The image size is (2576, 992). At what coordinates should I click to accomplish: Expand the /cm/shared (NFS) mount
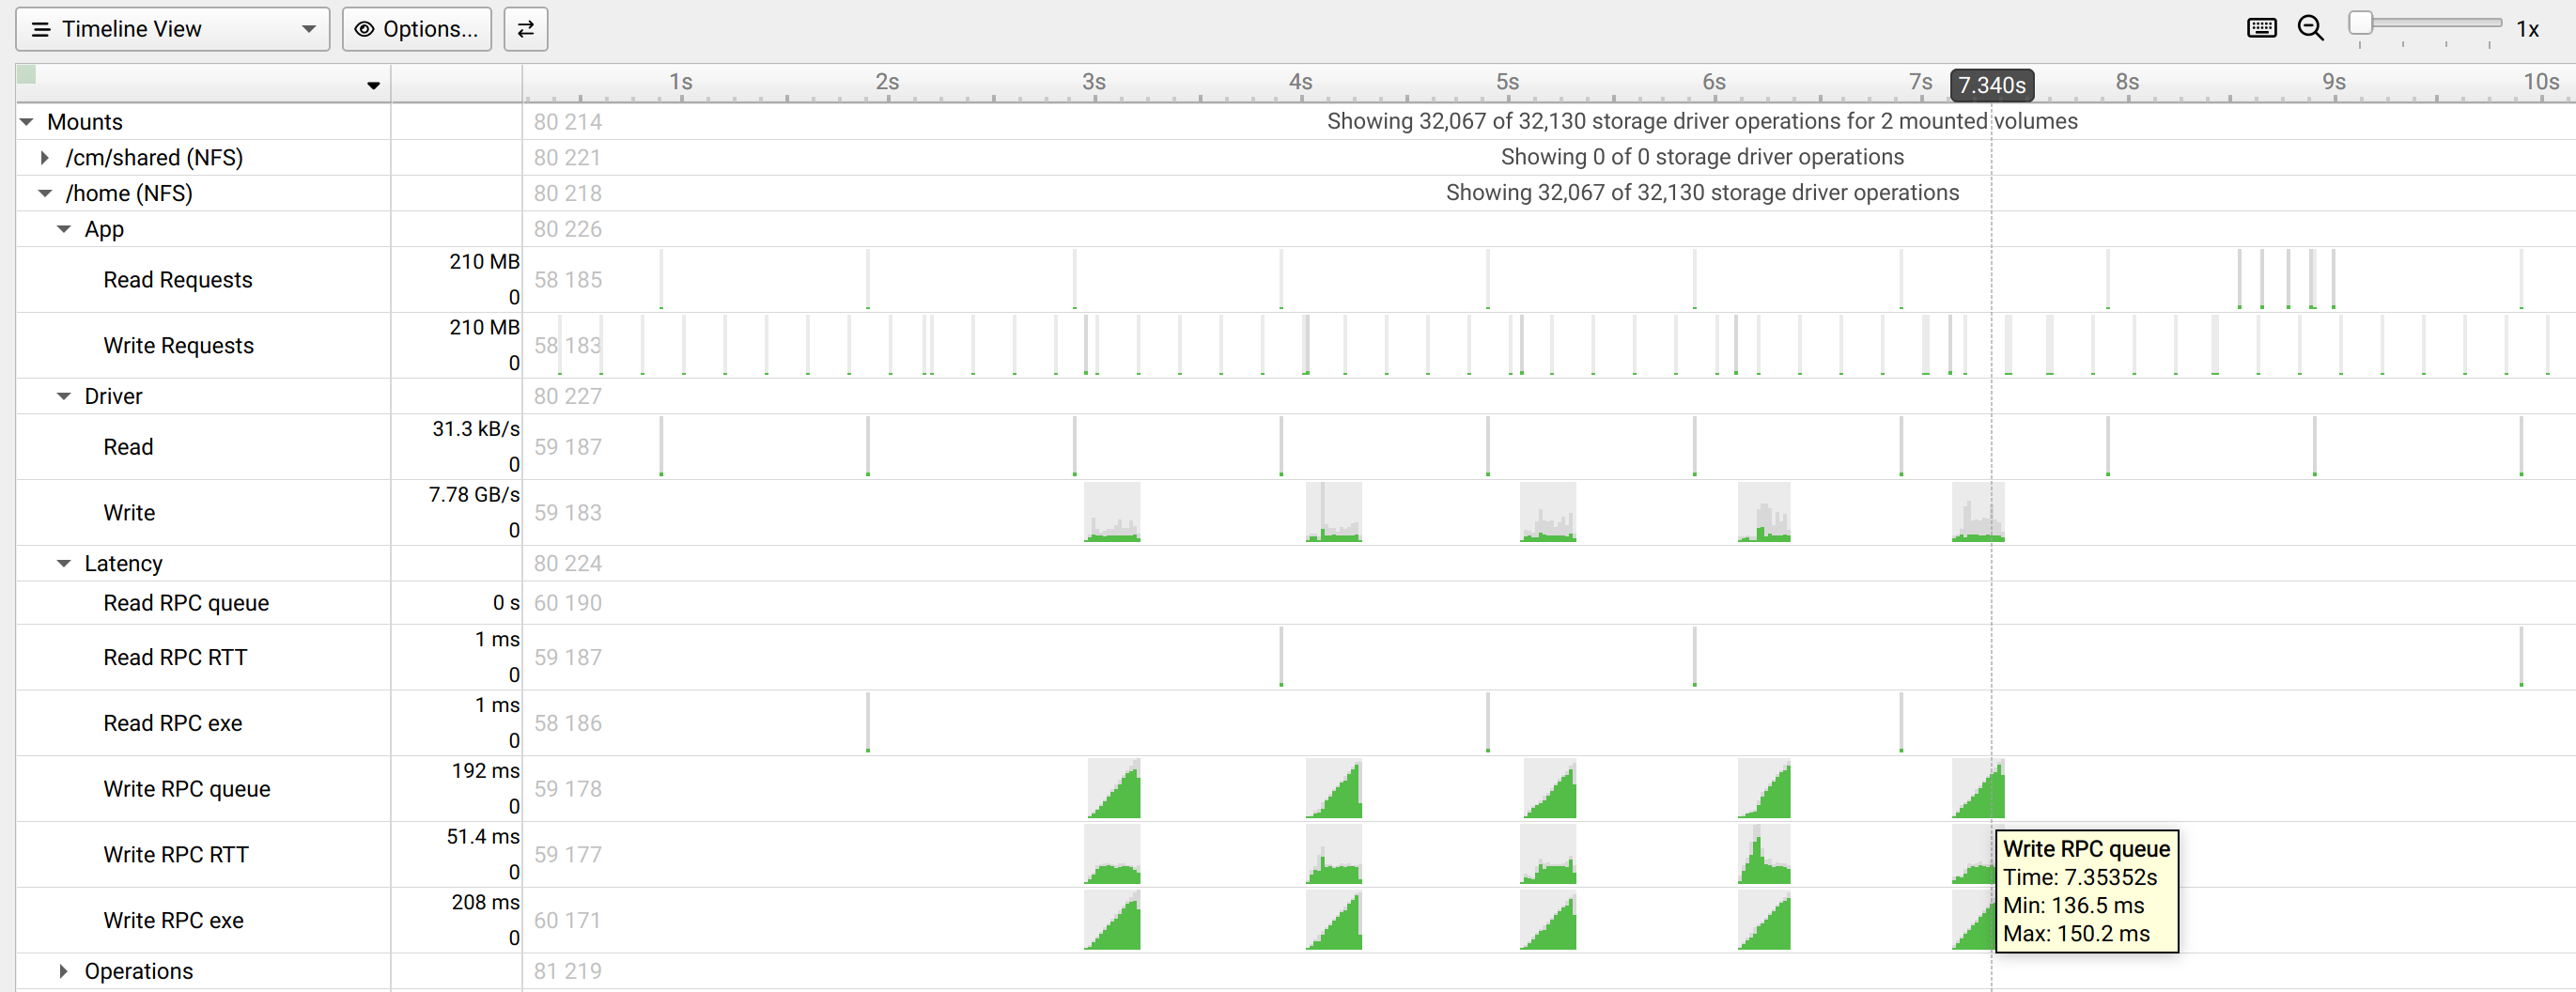(x=45, y=158)
